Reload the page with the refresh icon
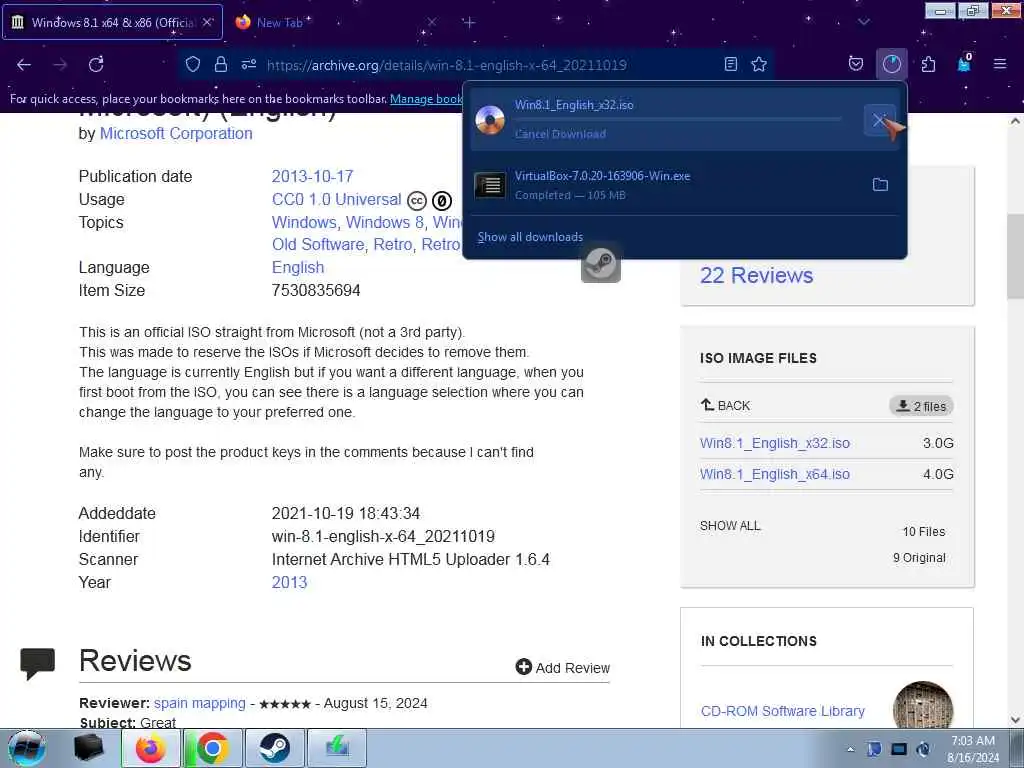 click(96, 65)
